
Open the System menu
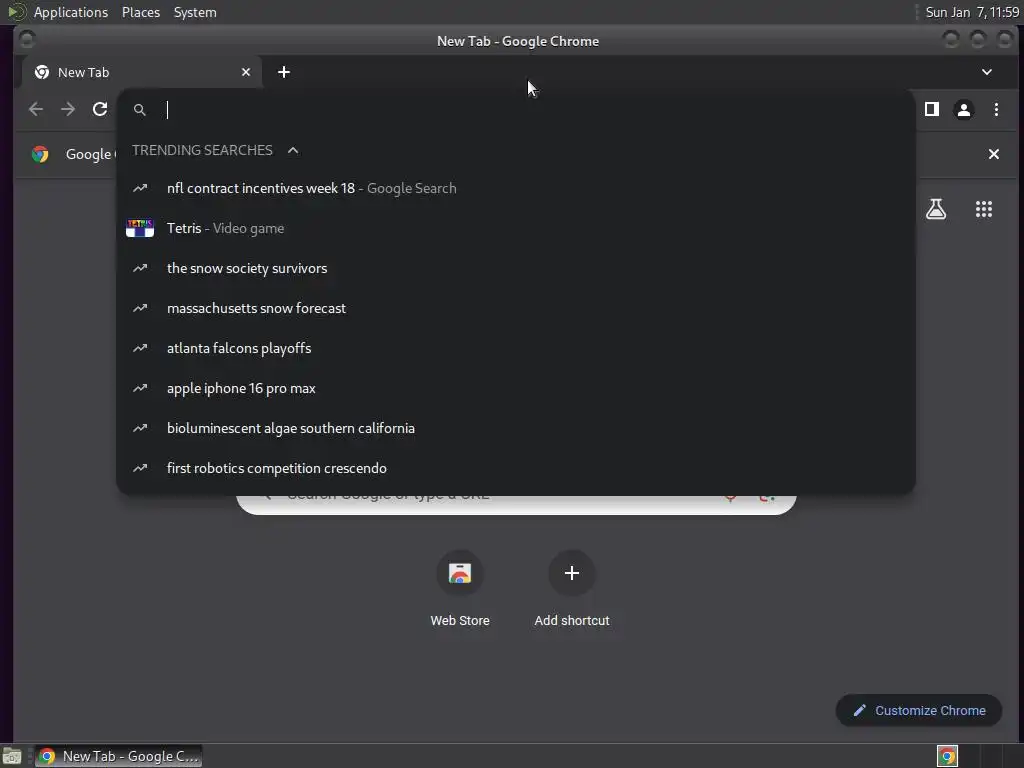195,12
